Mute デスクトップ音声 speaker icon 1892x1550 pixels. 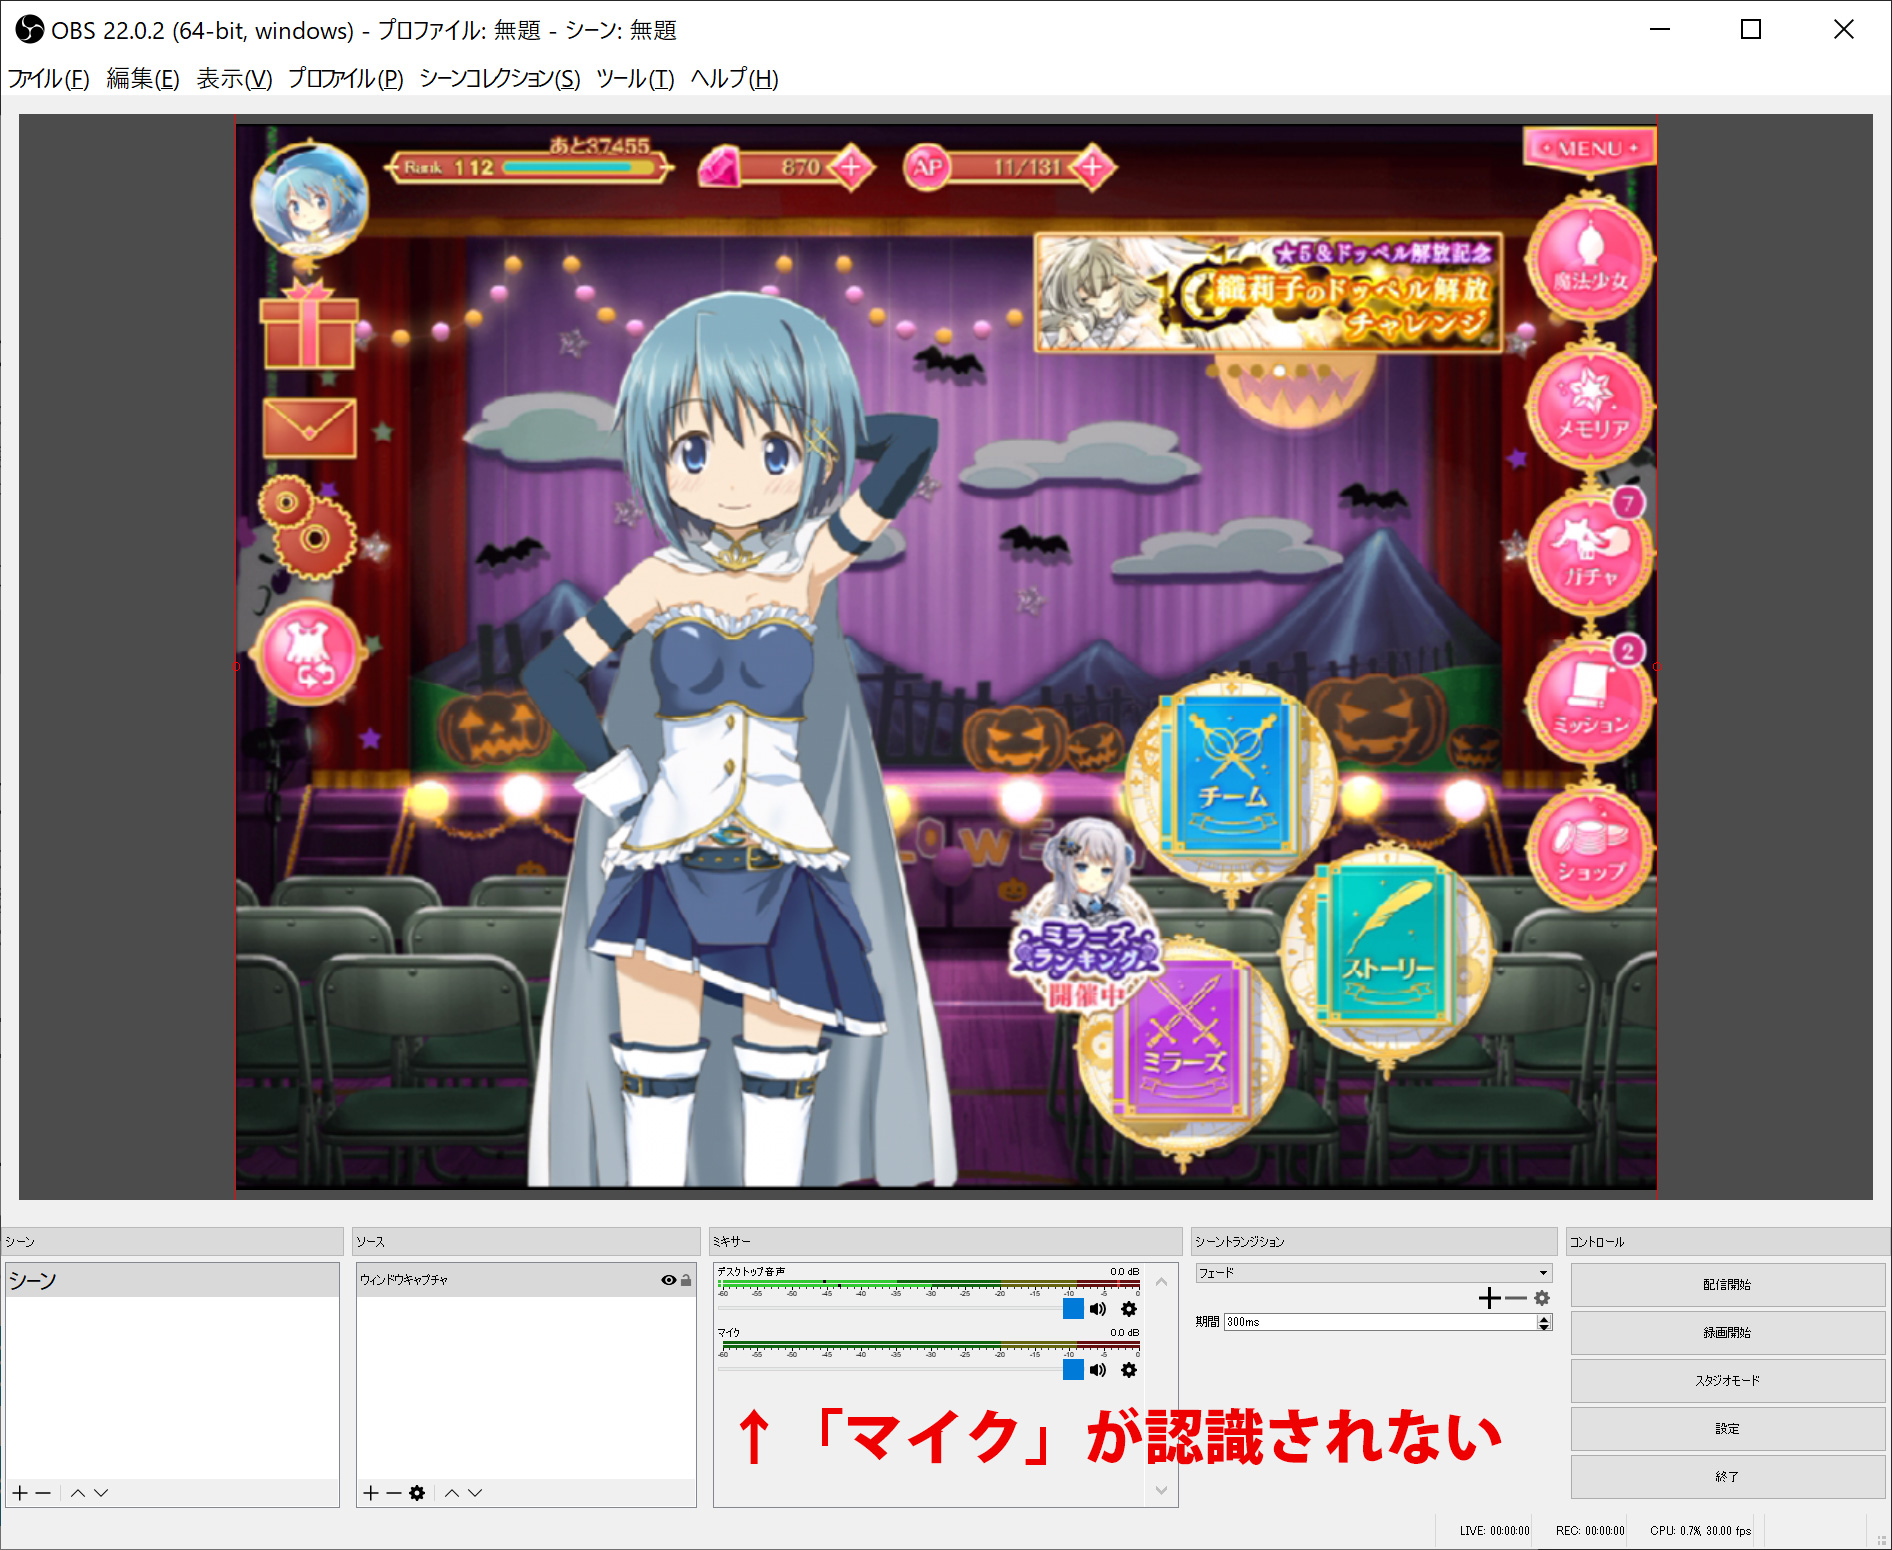(1098, 1309)
